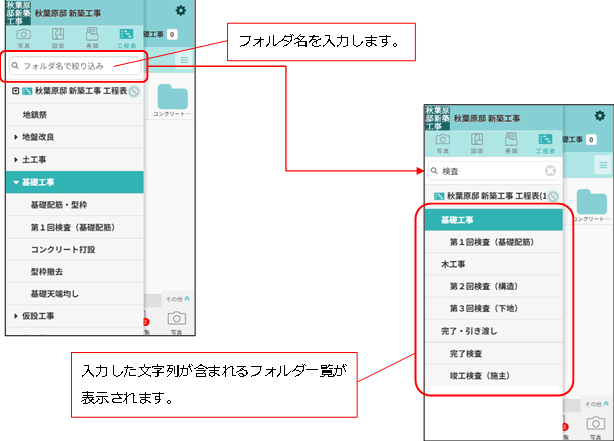614x441 pixels.
Task: Click the フォルダ名で絞り込み search field
Action: (x=75, y=66)
